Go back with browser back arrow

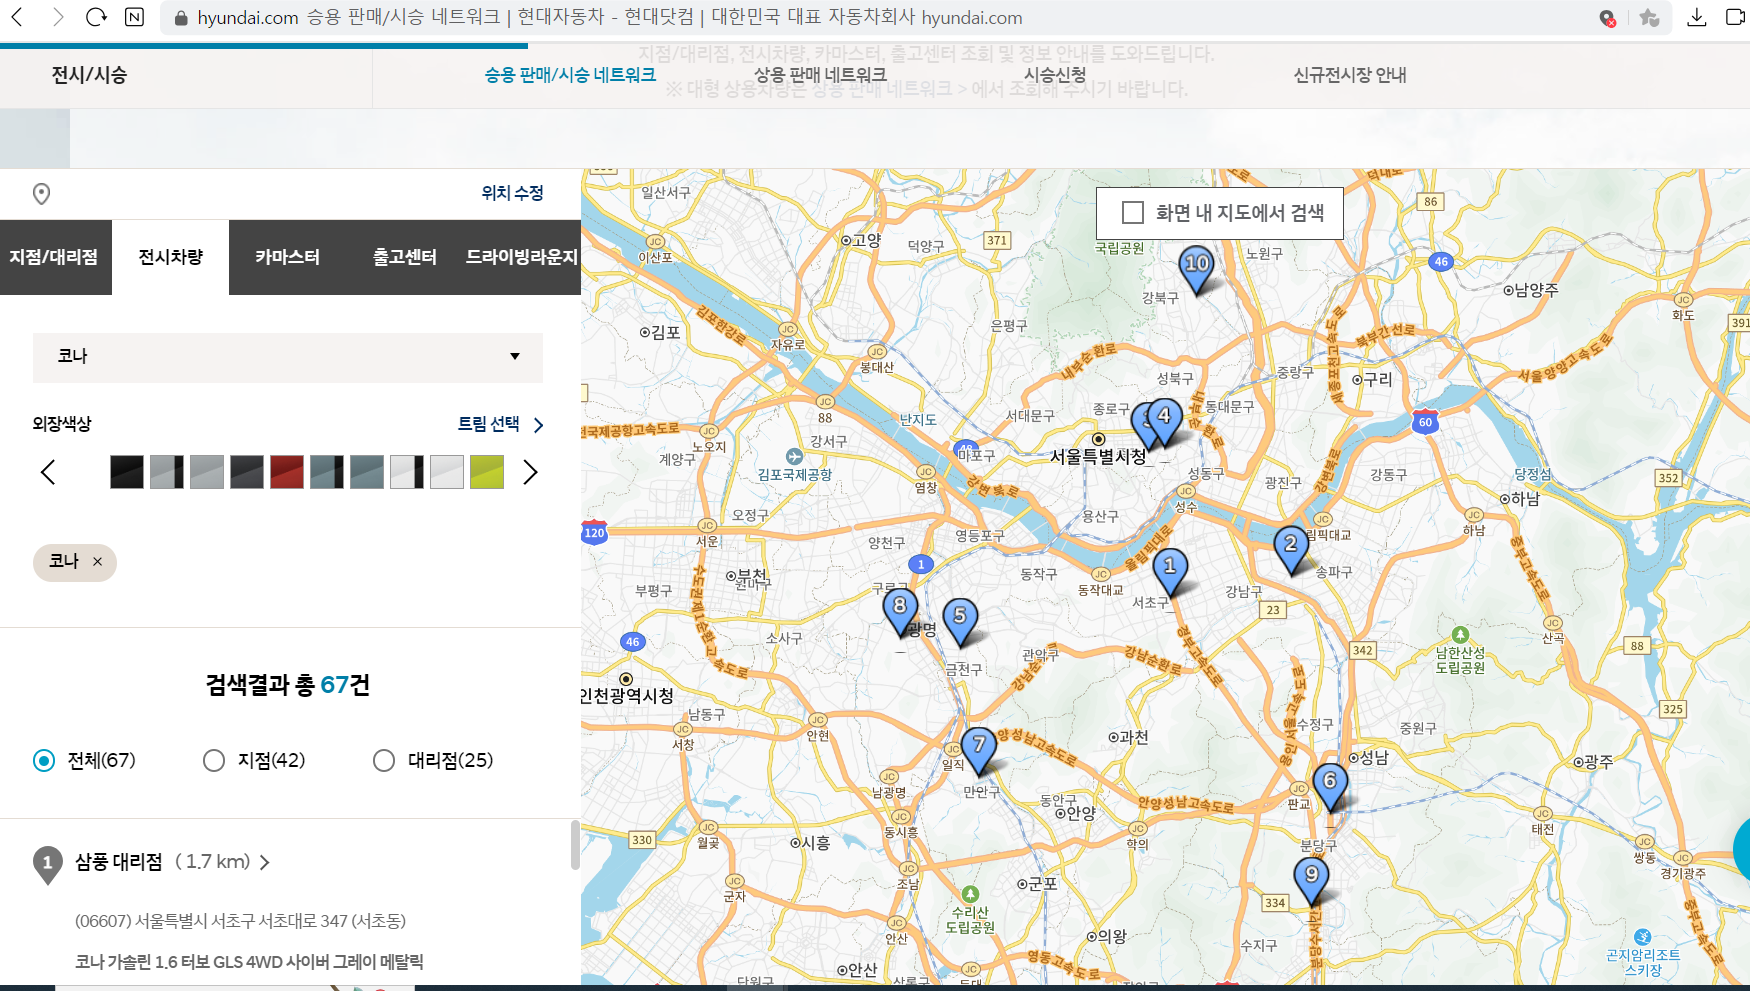[x=17, y=17]
